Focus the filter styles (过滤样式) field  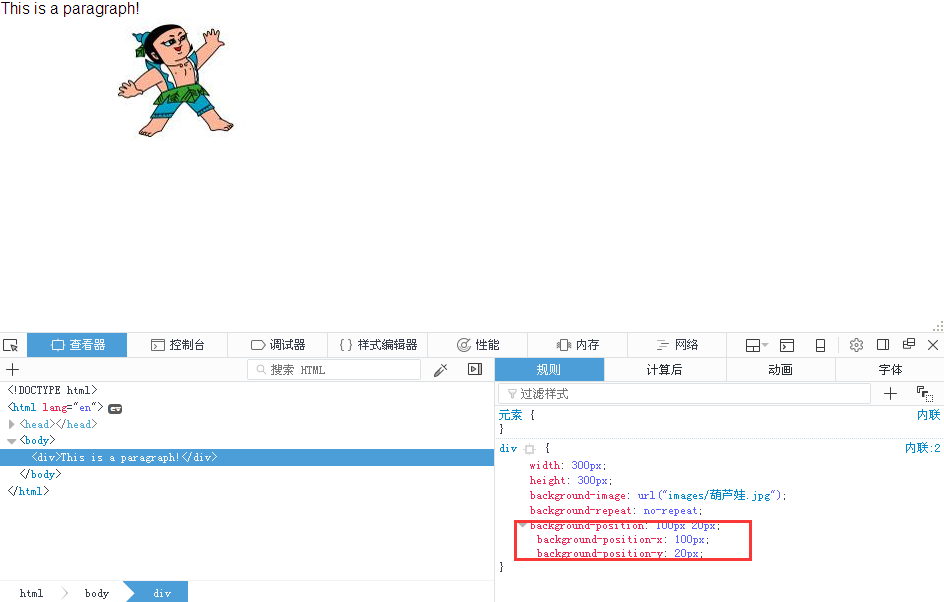(685, 394)
